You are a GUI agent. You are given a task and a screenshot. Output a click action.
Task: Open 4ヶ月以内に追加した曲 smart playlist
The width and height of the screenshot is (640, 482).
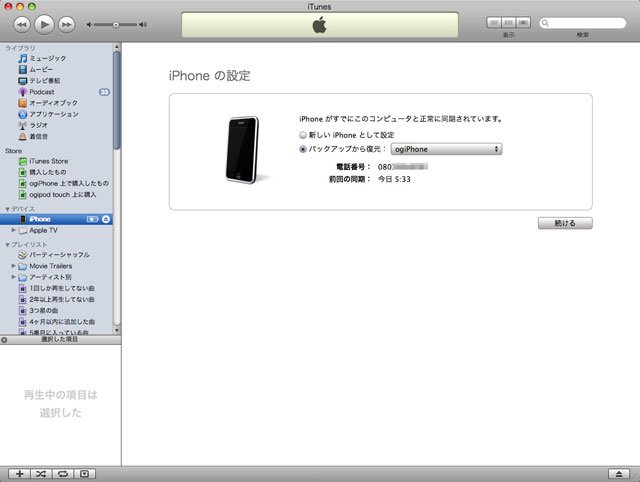click(56, 322)
